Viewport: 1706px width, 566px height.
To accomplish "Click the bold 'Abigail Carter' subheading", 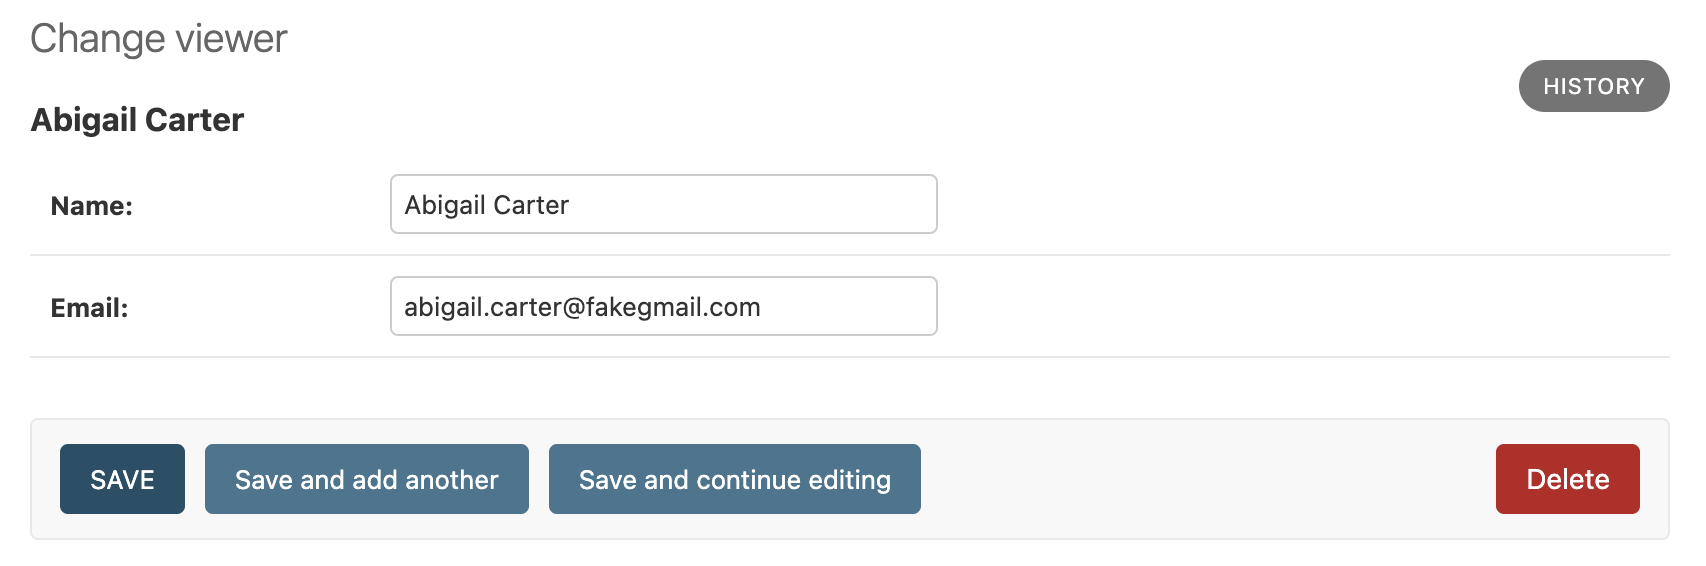I will 138,120.
